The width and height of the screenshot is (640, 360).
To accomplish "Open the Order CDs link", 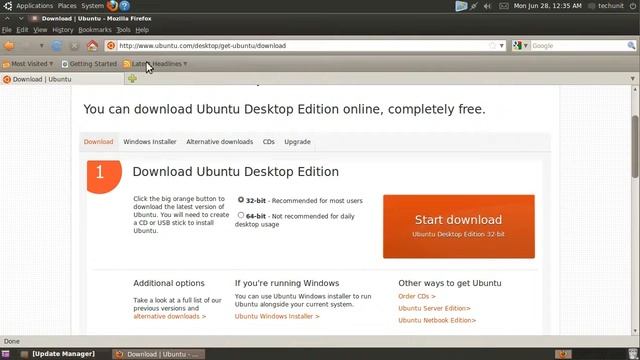I will click(417, 296).
